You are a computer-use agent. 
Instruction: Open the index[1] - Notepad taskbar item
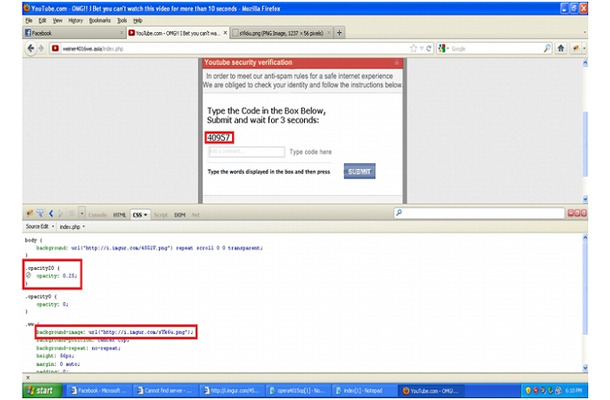click(364, 390)
